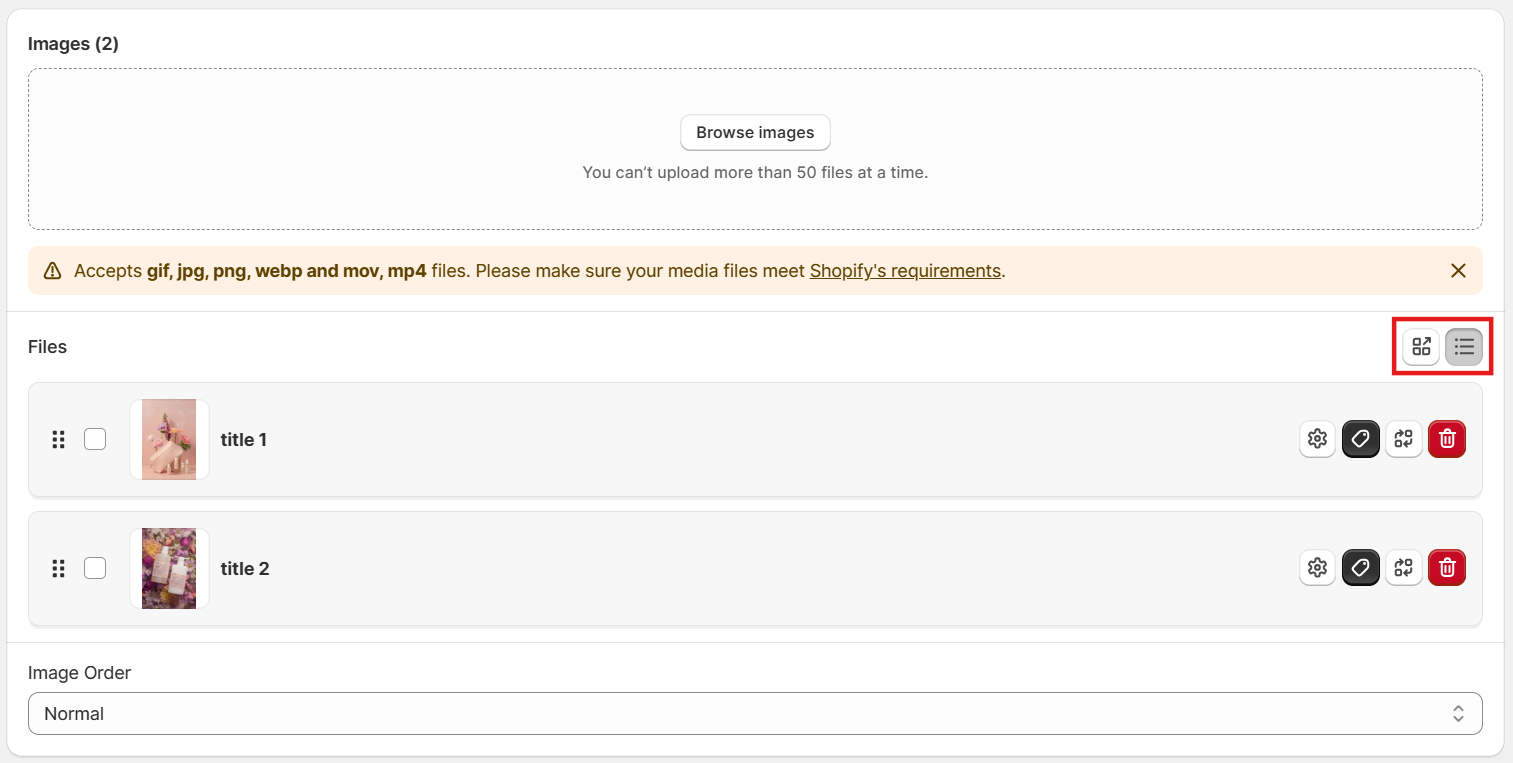The image size is (1513, 763).
Task: Dismiss the accepted file types warning banner
Action: pyautogui.click(x=1458, y=271)
